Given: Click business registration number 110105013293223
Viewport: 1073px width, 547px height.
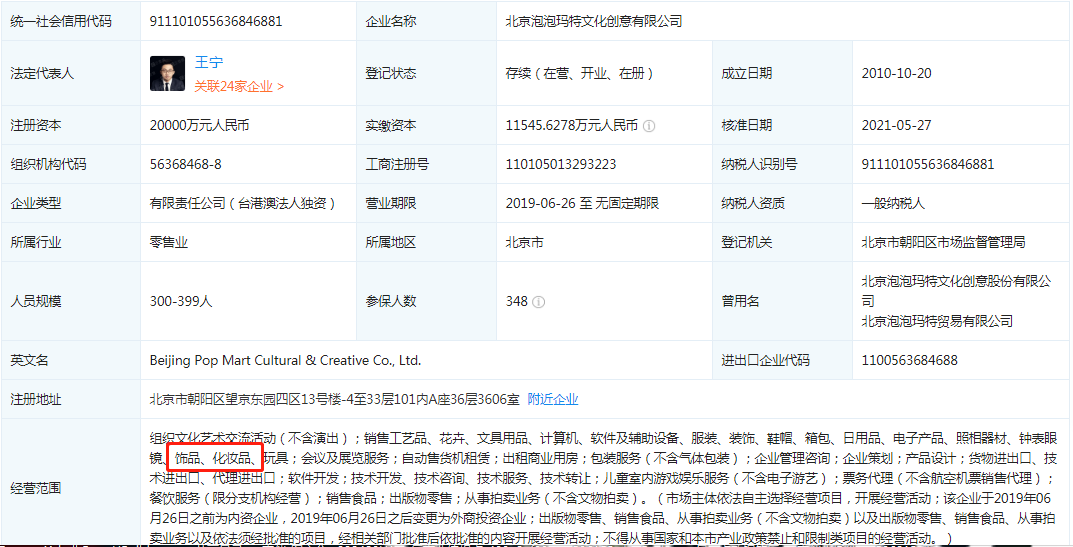Looking at the screenshot, I should click(x=560, y=164).
